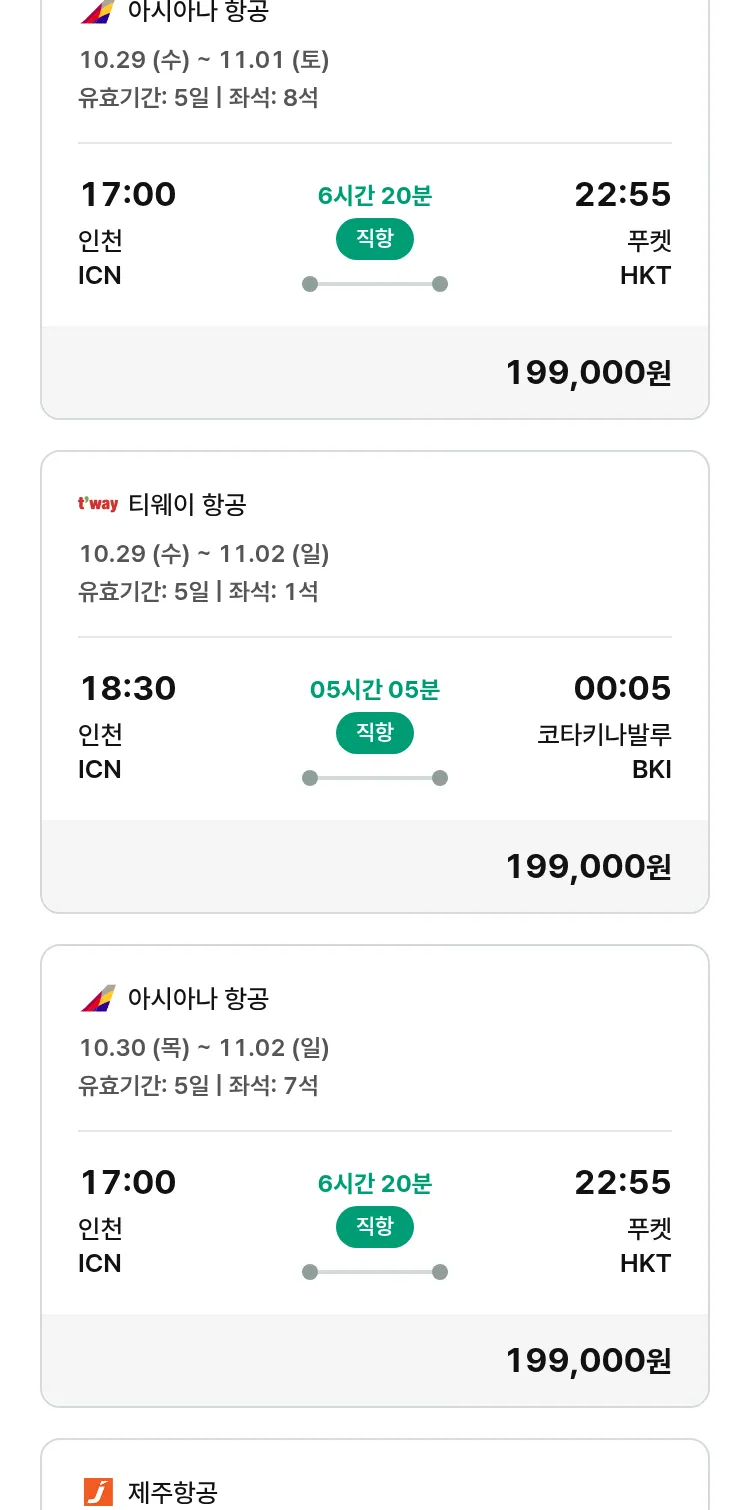
Task: Click Asiana logo on the 10.29 ~ 11.01 card
Action: coord(98,12)
